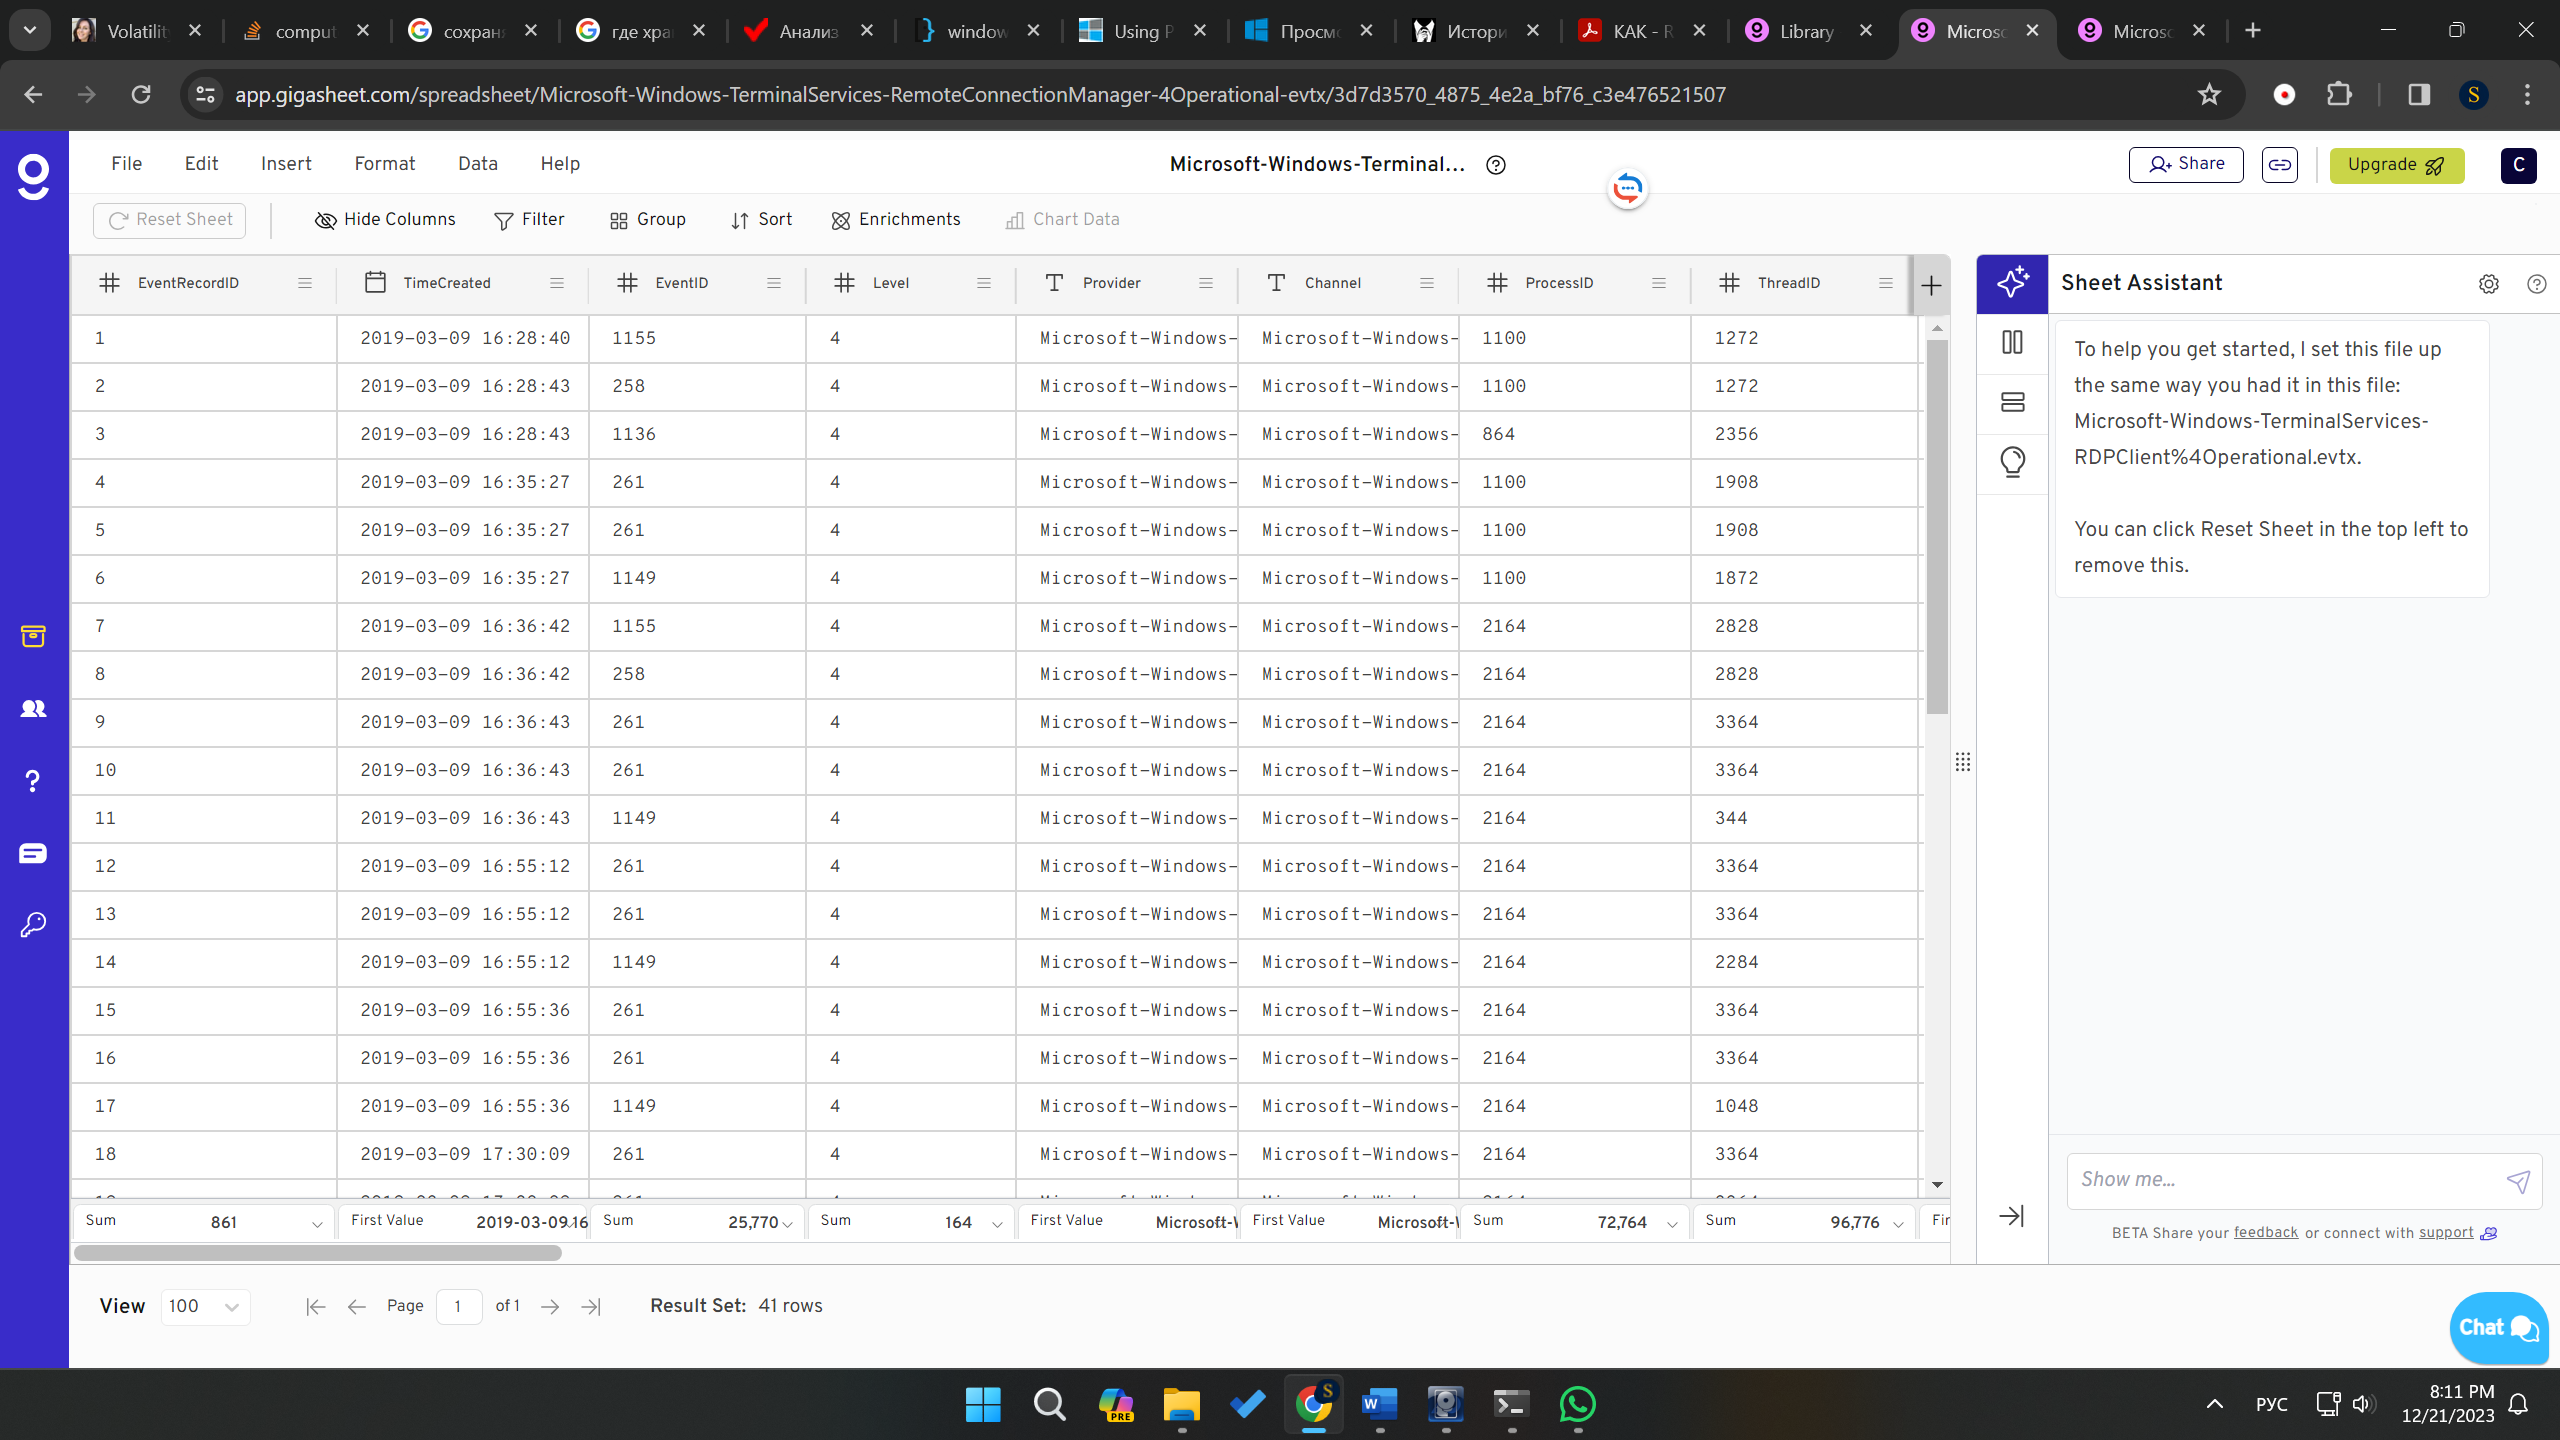Click the Upgrade button
Image resolution: width=2560 pixels, height=1440 pixels.
[x=2397, y=165]
